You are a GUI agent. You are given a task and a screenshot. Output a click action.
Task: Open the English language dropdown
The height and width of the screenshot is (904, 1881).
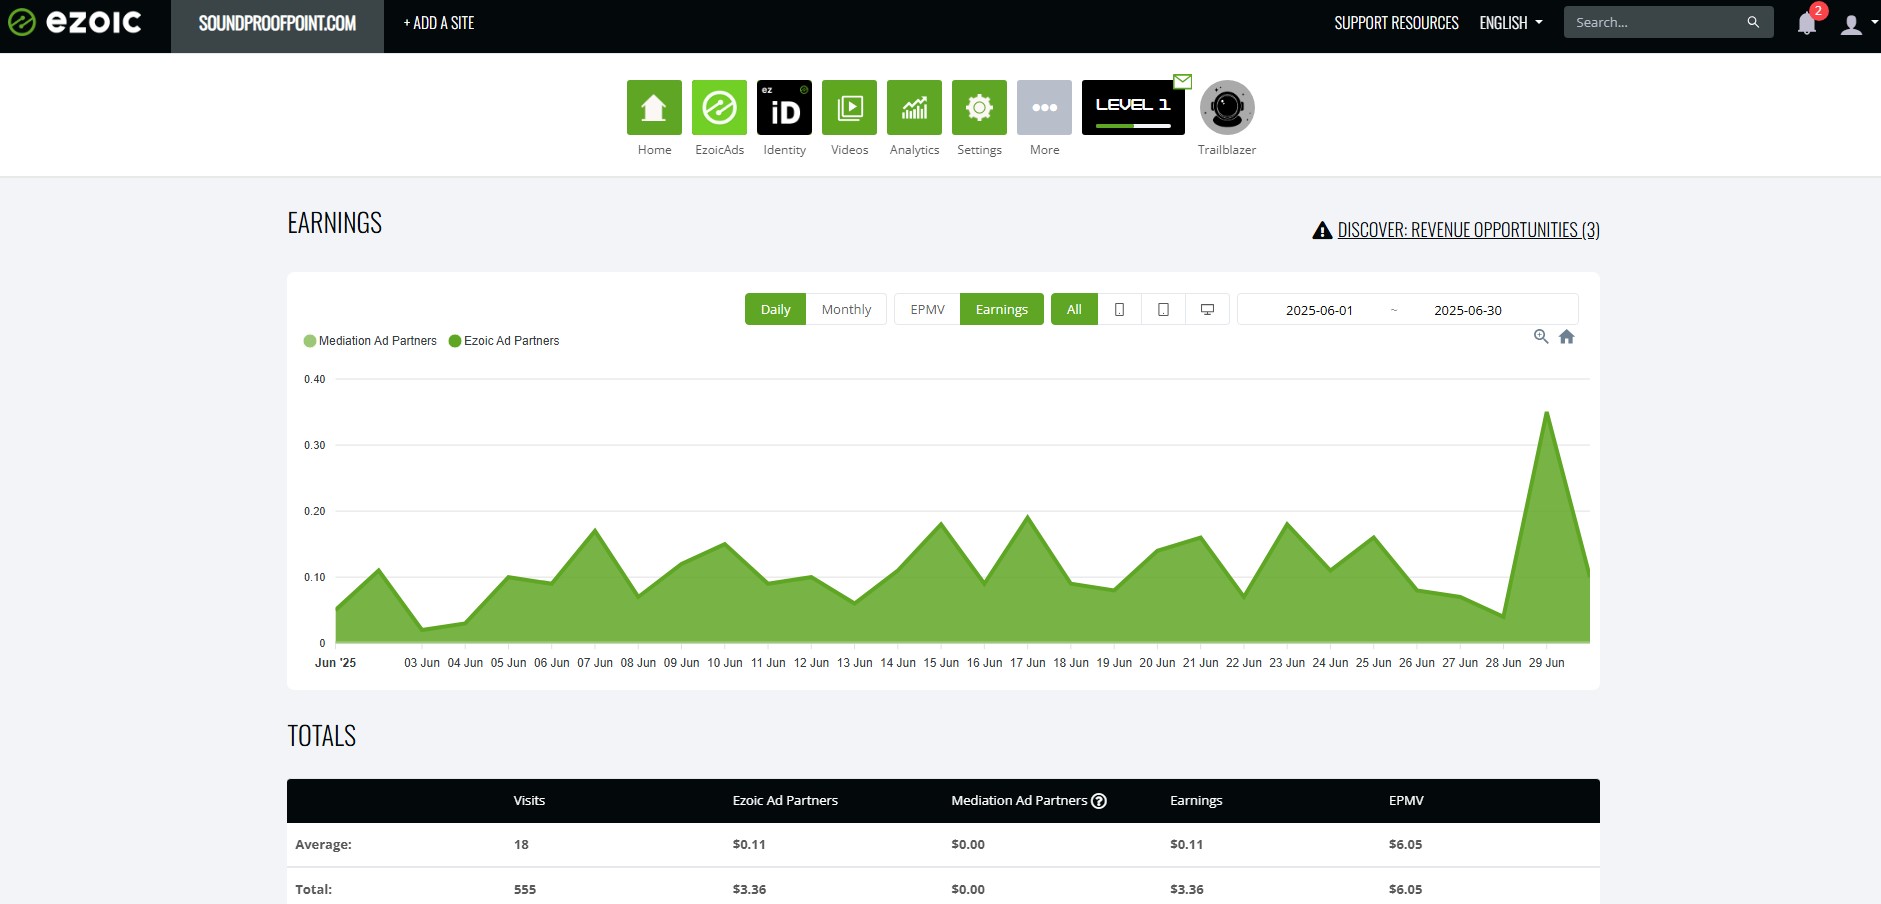(1511, 23)
